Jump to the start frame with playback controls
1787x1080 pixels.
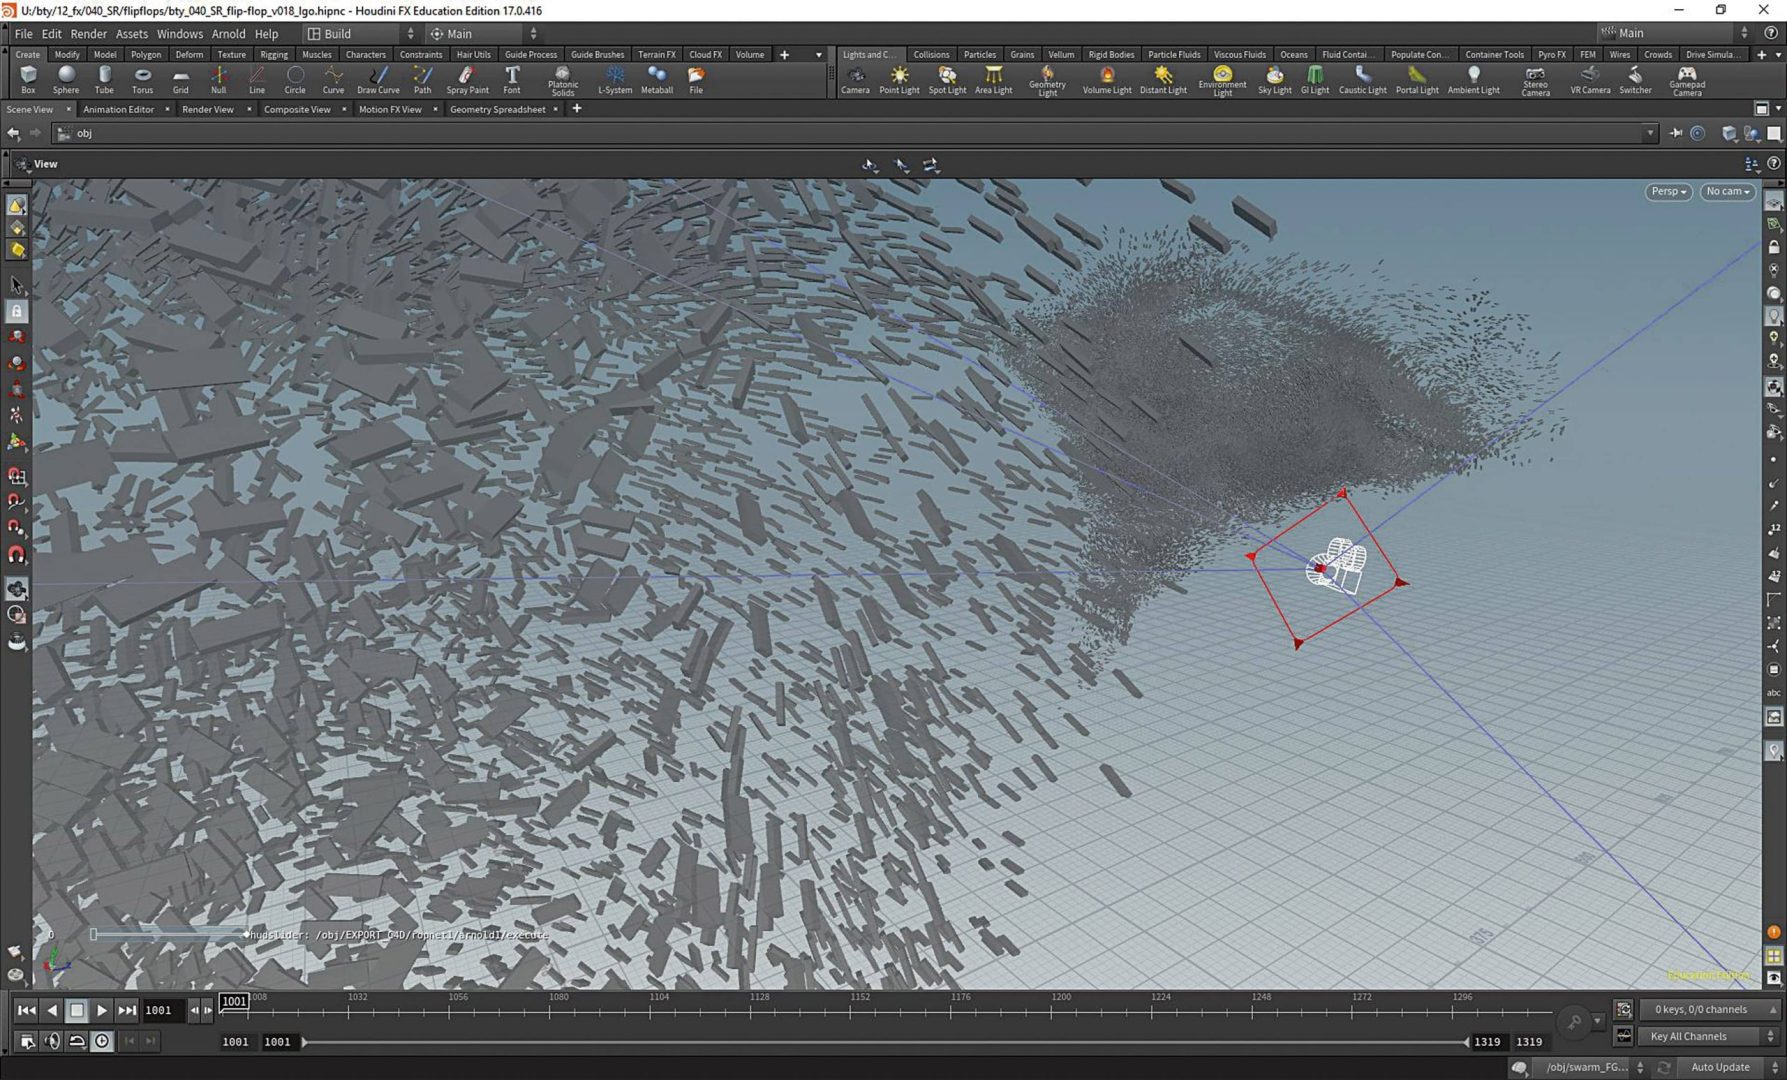coord(27,1010)
